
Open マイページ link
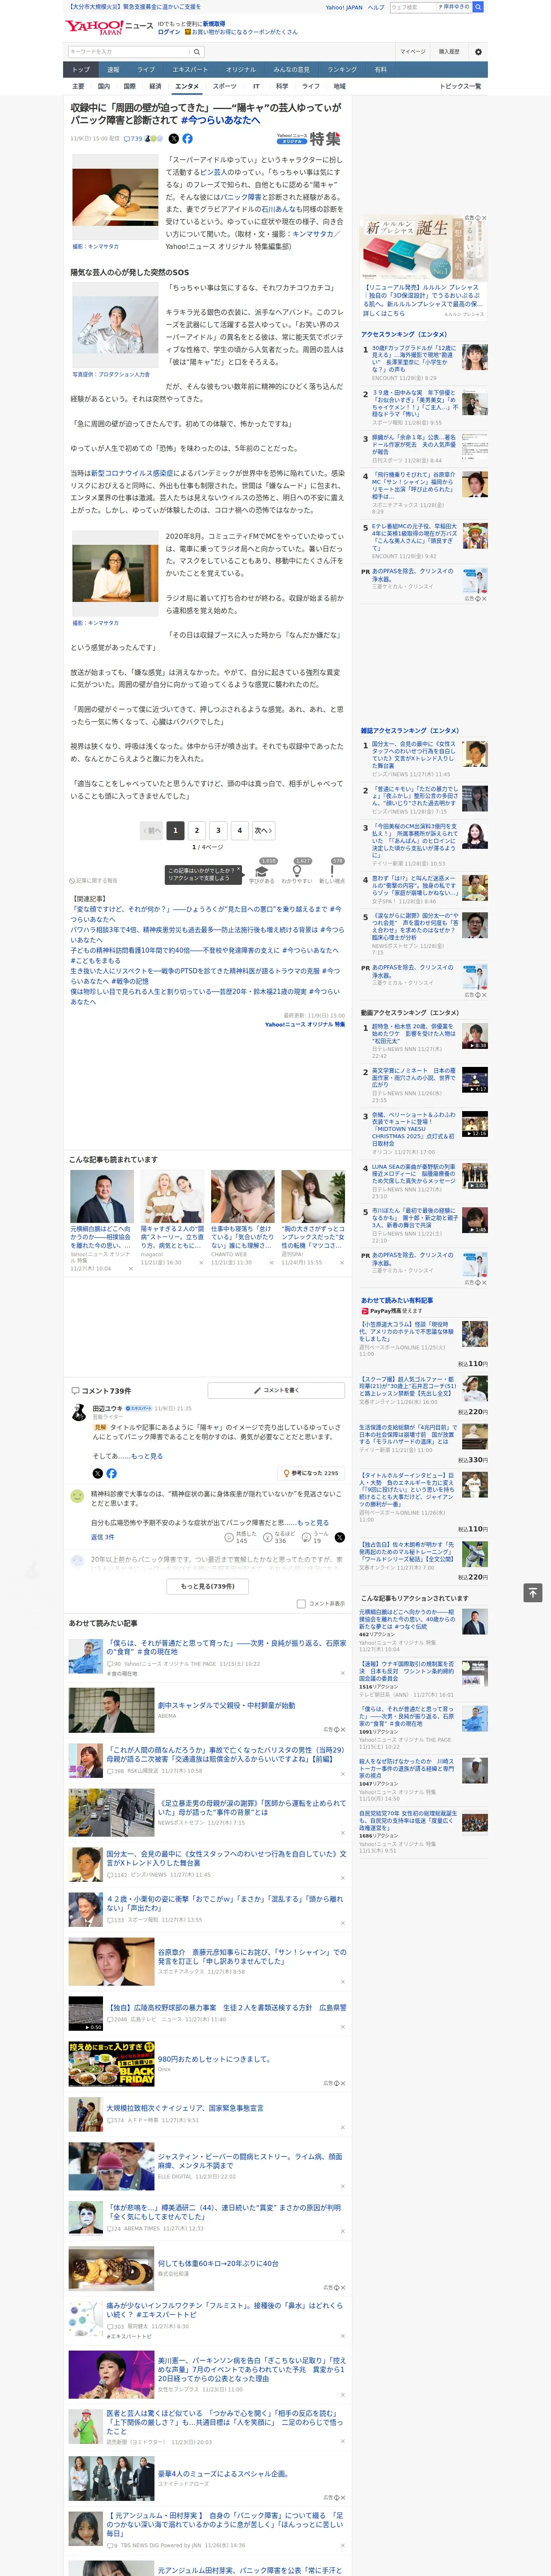[412, 52]
